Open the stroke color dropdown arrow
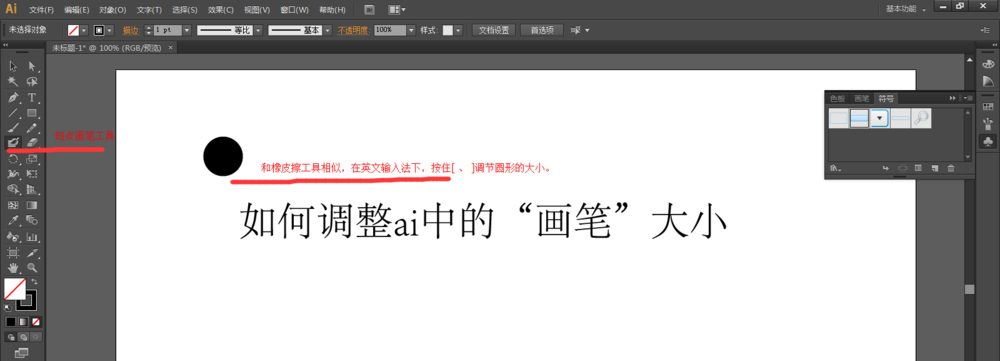 pos(110,30)
